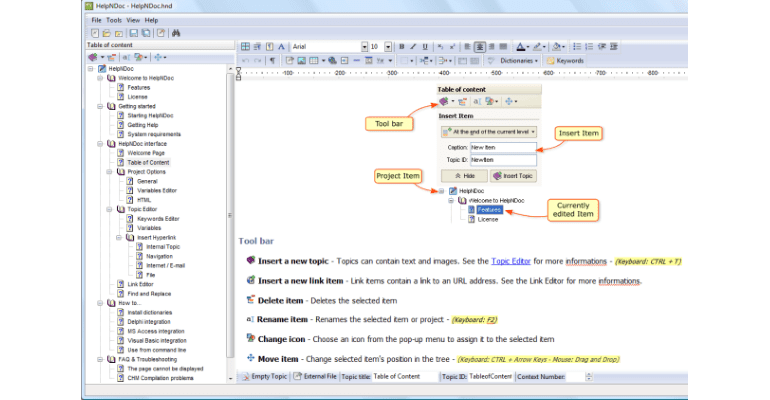
Task: Toggle right text alignment
Action: tap(492, 47)
